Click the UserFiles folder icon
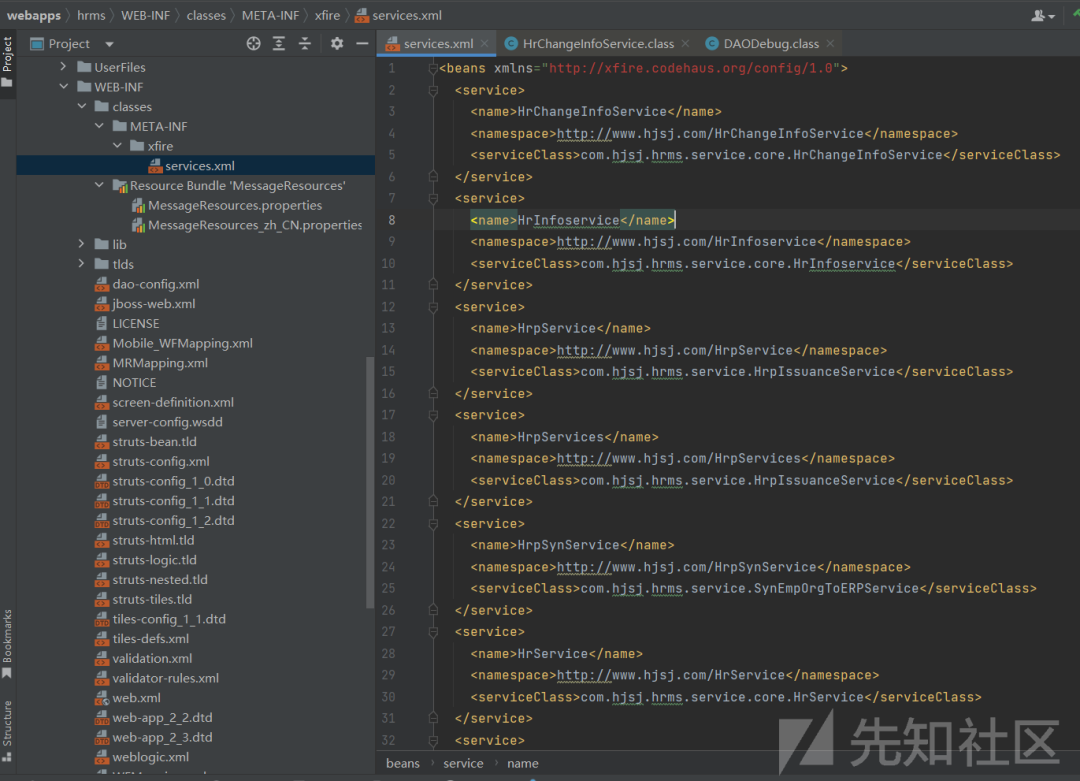 coord(84,67)
